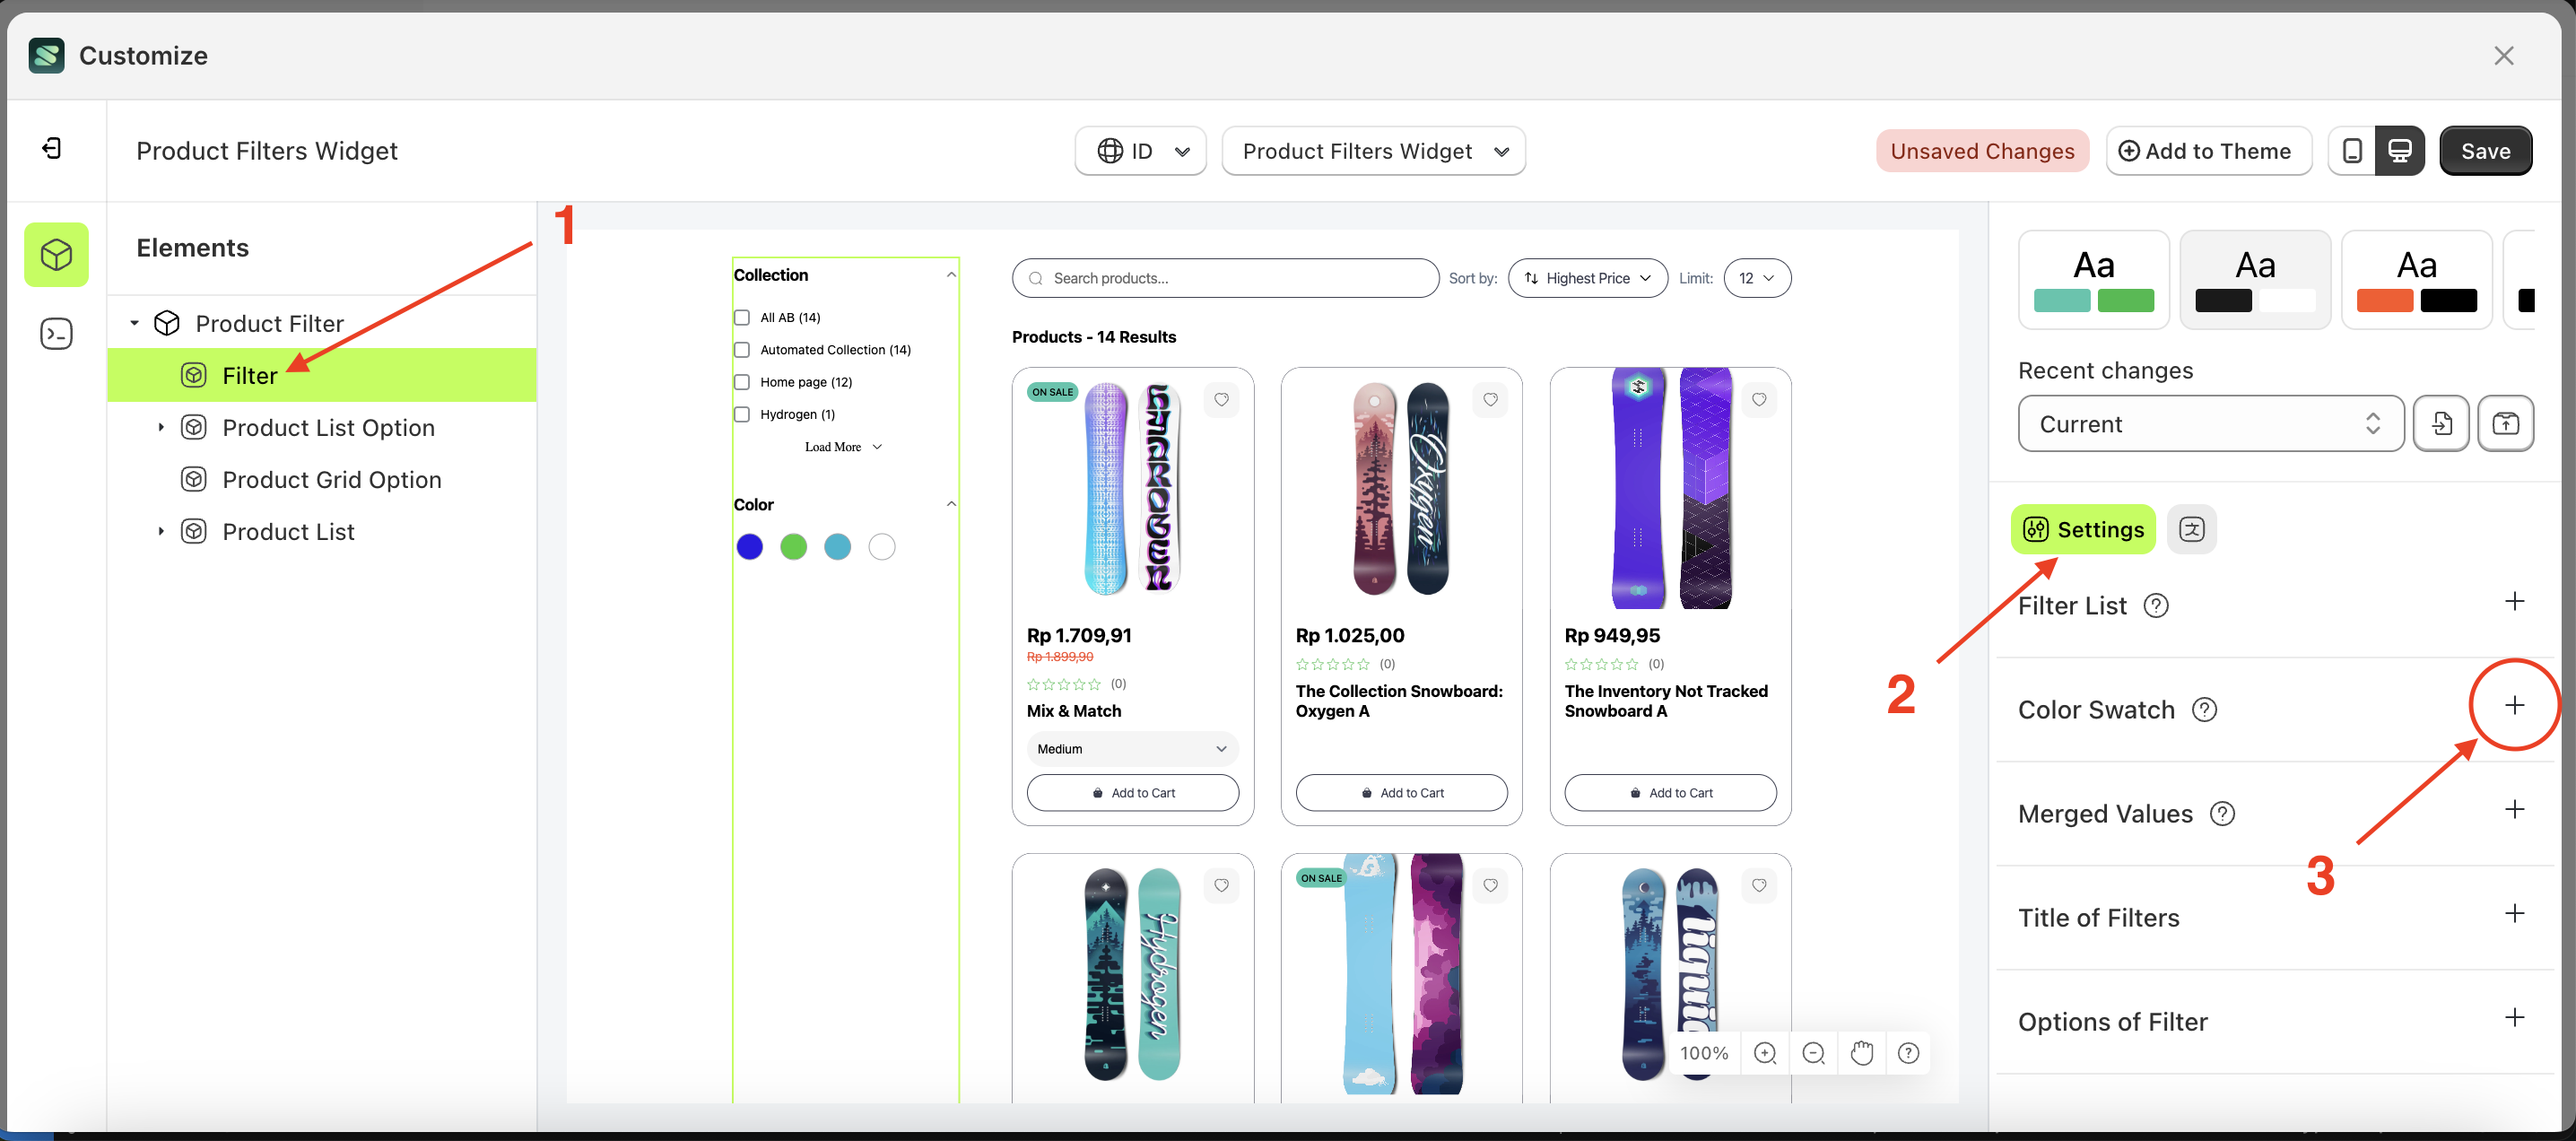Open the Highest Price sort dropdown
The width and height of the screenshot is (2576, 1141).
[x=1587, y=278]
